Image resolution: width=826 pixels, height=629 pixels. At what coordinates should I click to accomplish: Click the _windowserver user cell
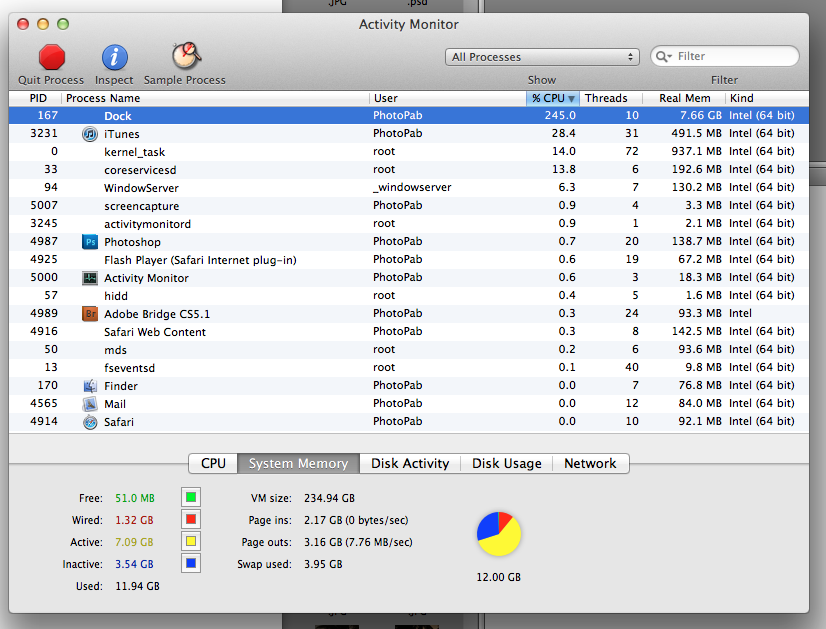pos(412,188)
